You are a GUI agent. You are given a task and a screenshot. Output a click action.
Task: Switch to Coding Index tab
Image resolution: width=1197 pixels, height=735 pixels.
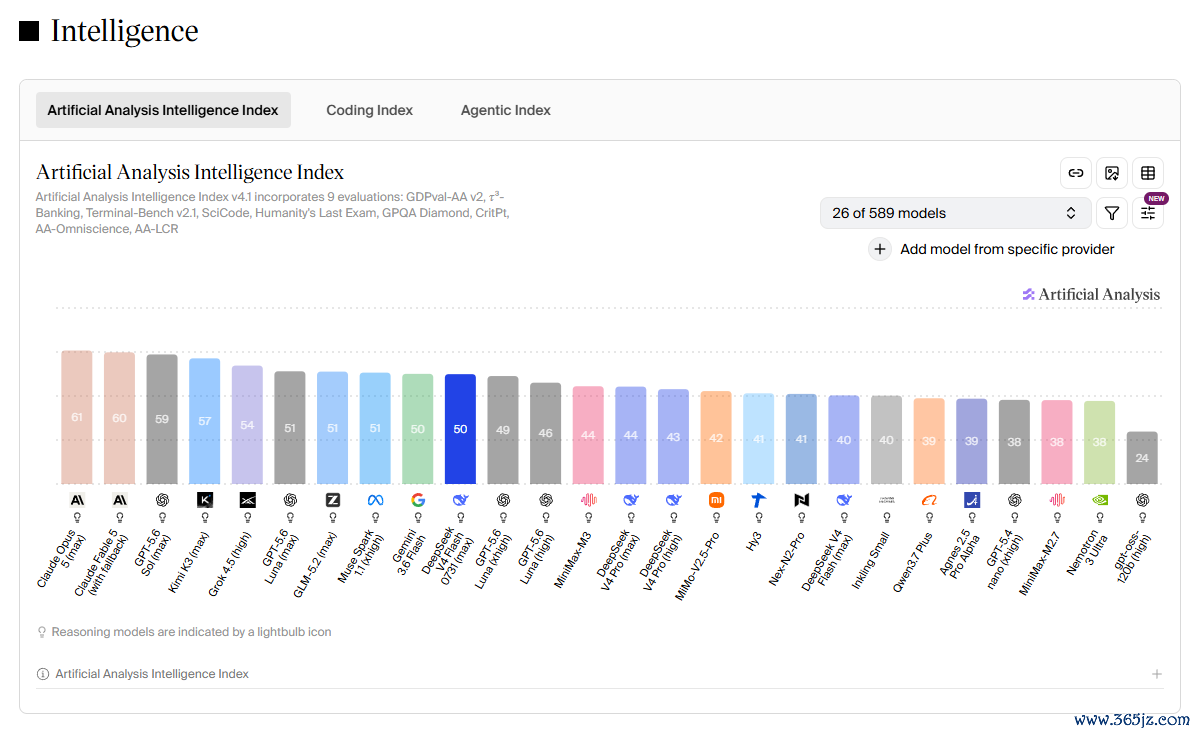[x=369, y=110]
